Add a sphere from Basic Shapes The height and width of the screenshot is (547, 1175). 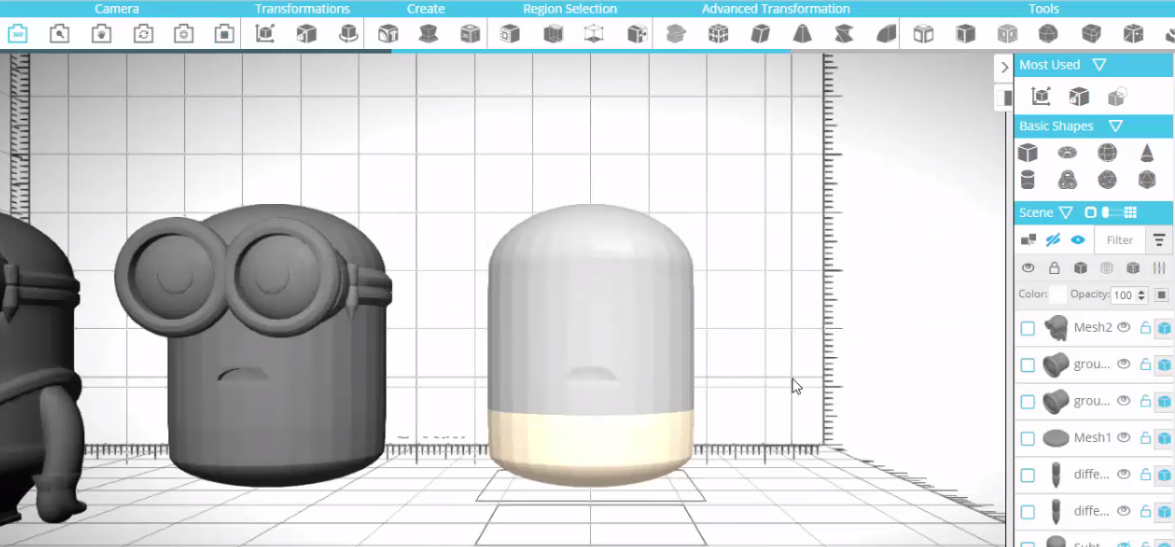(1107, 153)
